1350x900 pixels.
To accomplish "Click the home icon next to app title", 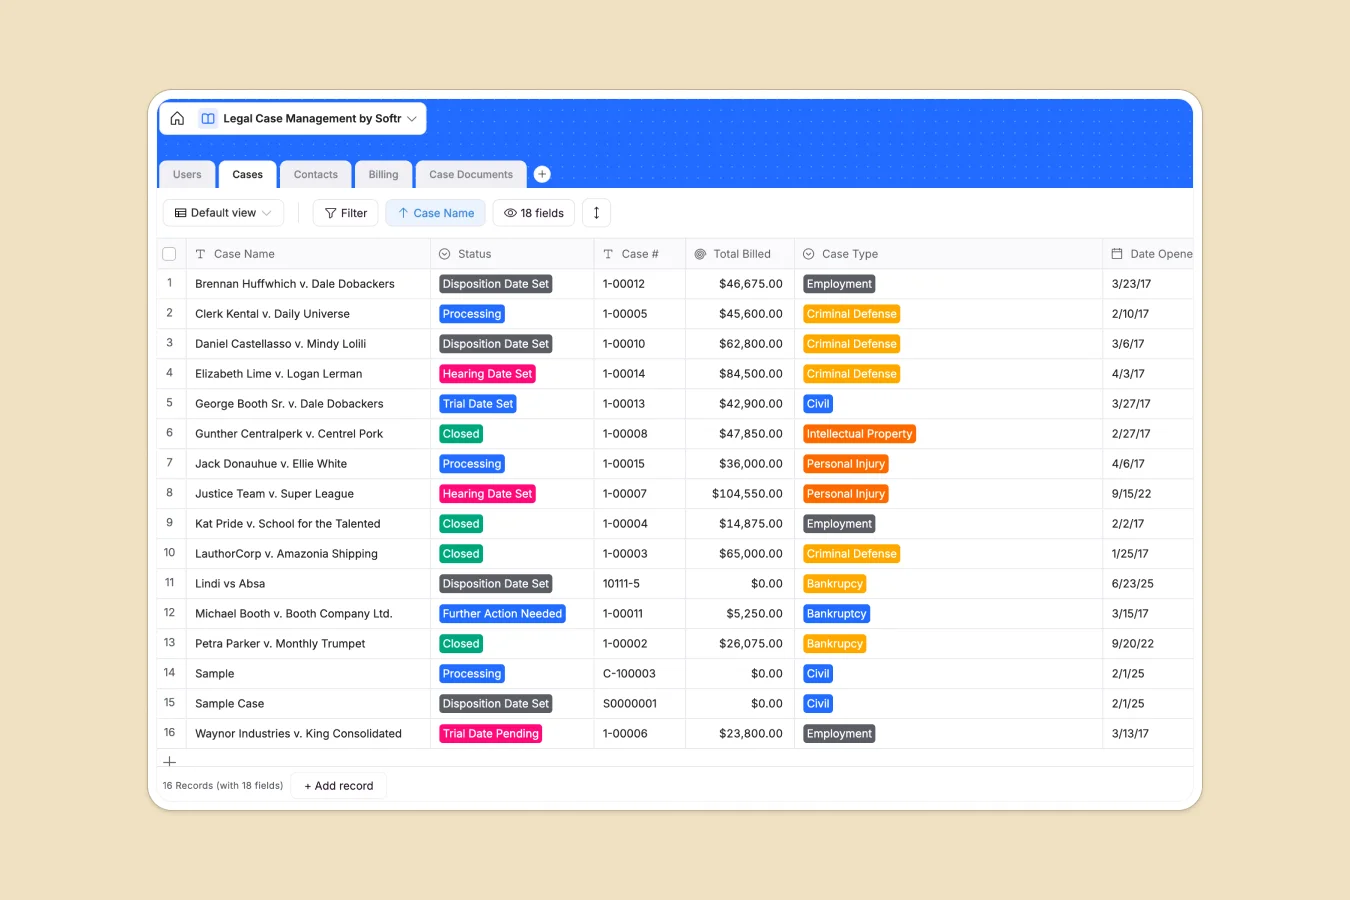I will (x=177, y=118).
